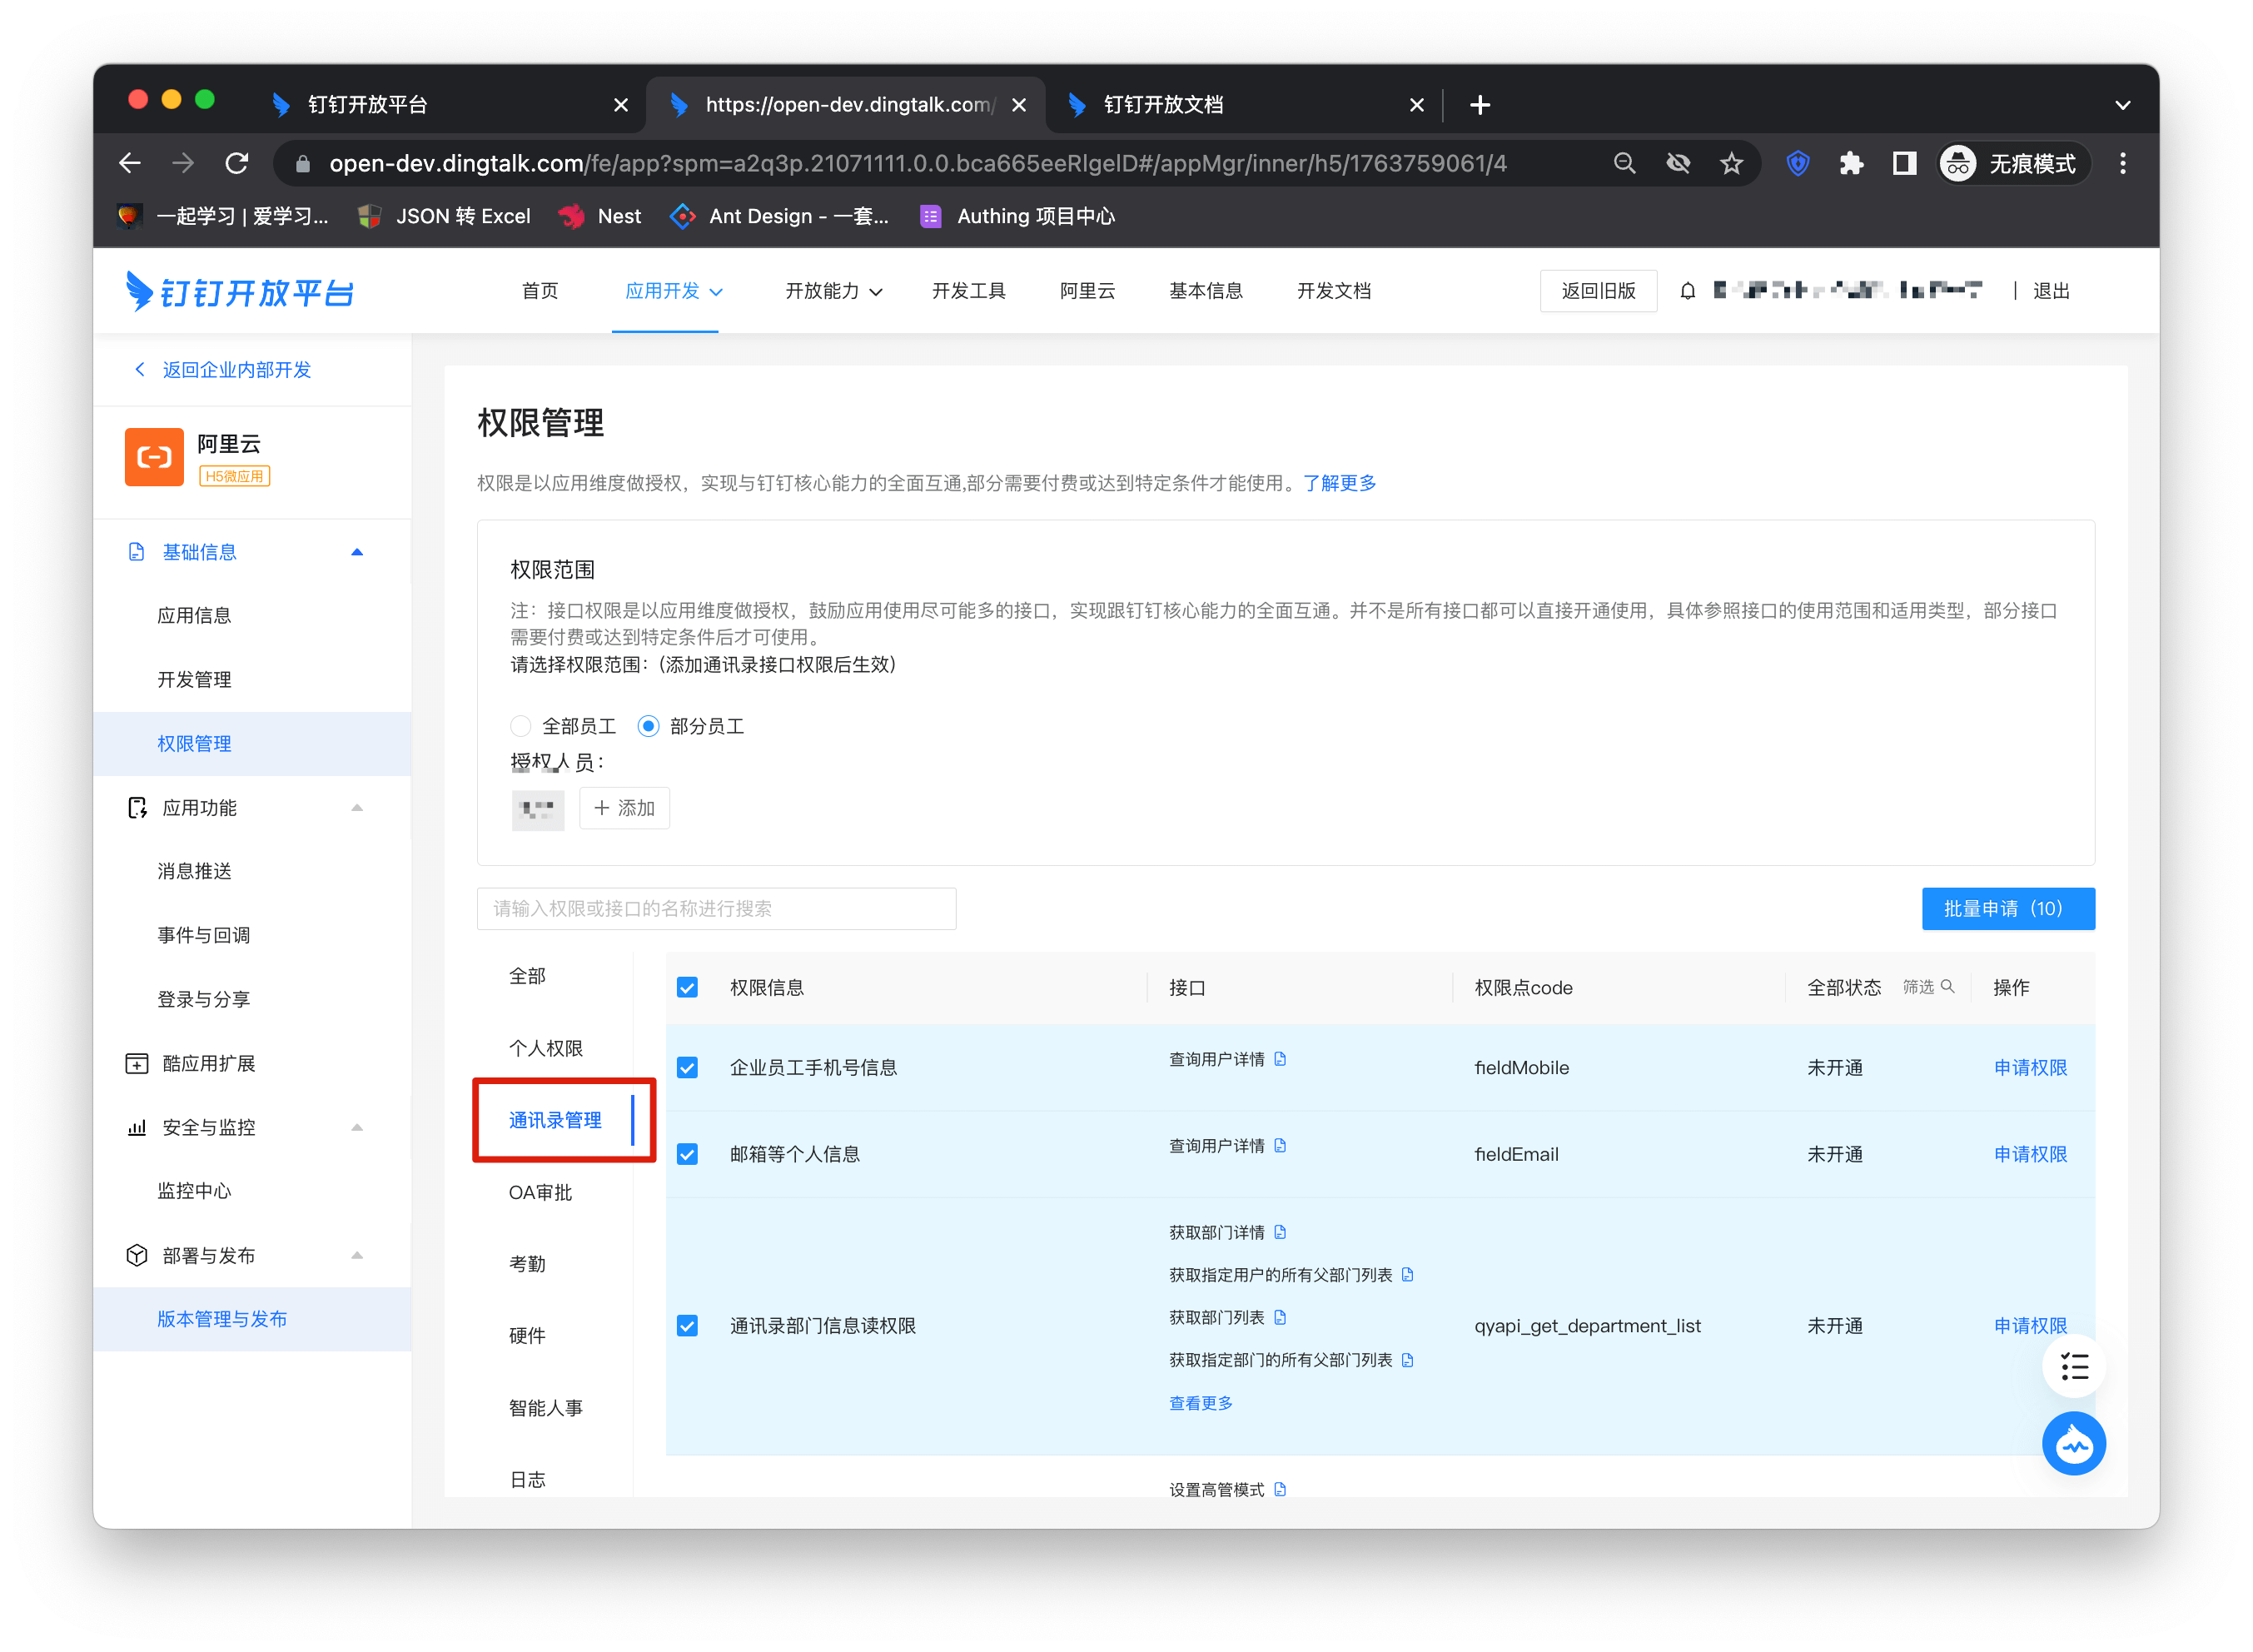Image resolution: width=2253 pixels, height=1652 pixels.
Task: Open the 开放能力 dropdown menu
Action: 833,291
